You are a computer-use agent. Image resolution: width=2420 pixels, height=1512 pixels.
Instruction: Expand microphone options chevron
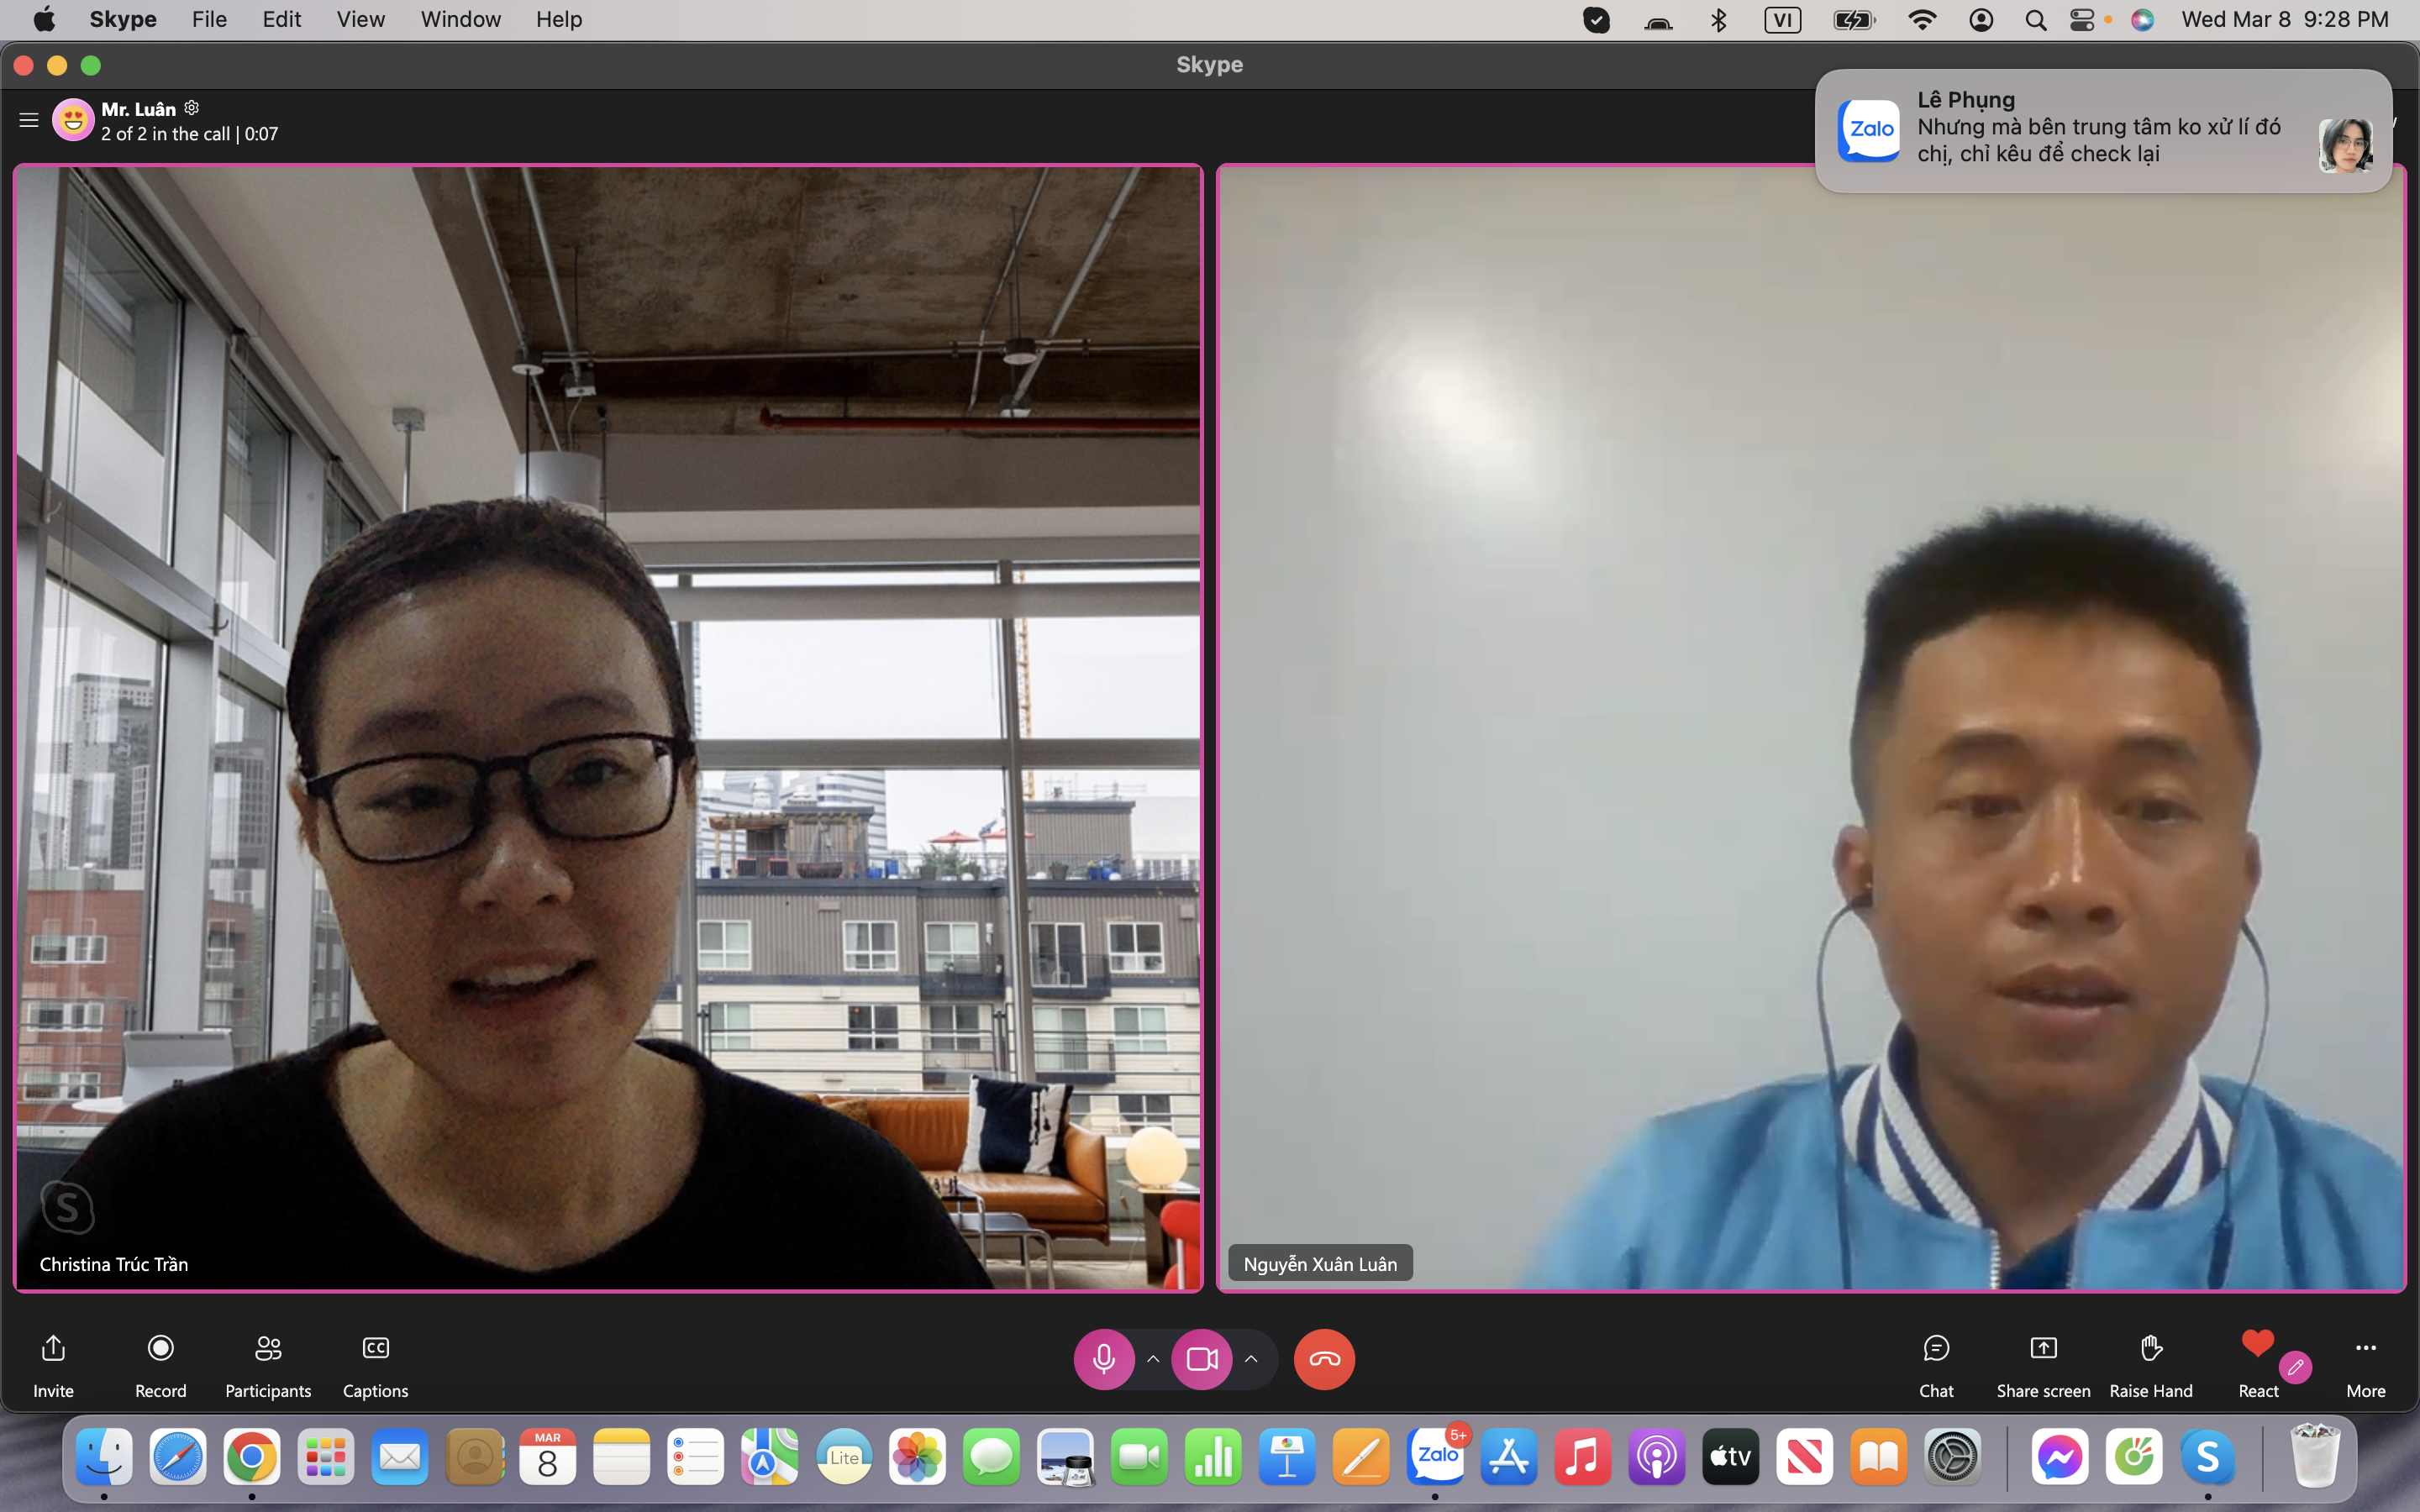(1153, 1359)
